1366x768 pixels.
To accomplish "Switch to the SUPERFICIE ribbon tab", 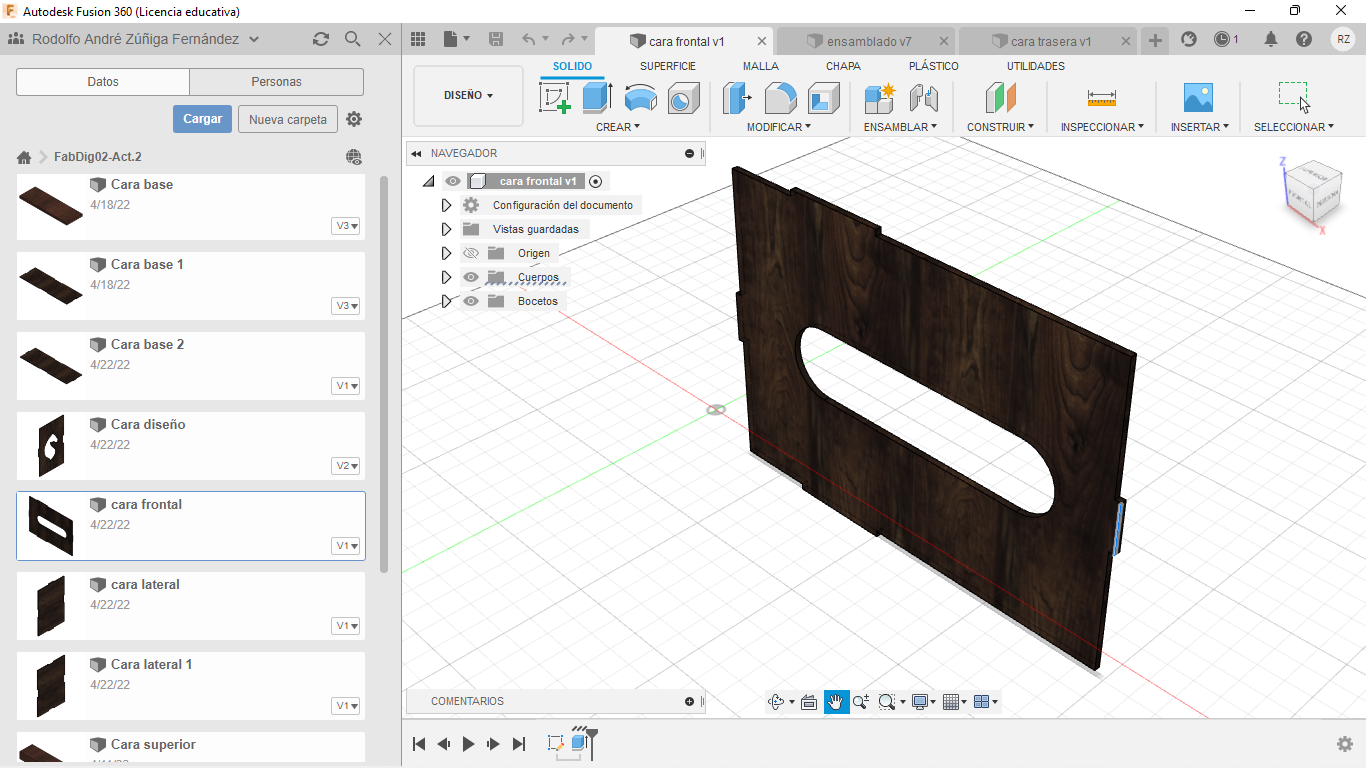I will 667,66.
